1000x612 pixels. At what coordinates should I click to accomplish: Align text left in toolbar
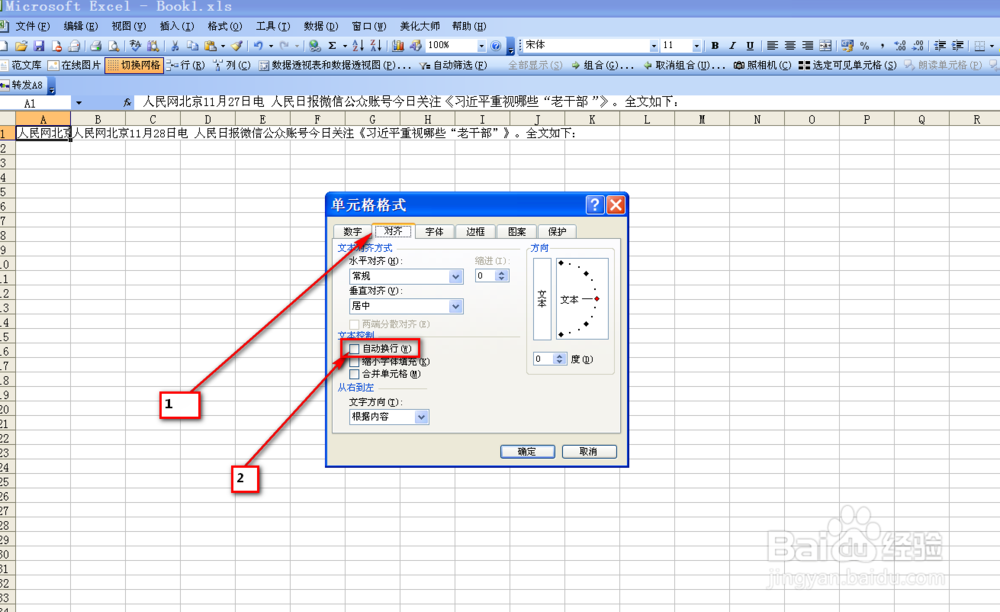click(x=772, y=46)
